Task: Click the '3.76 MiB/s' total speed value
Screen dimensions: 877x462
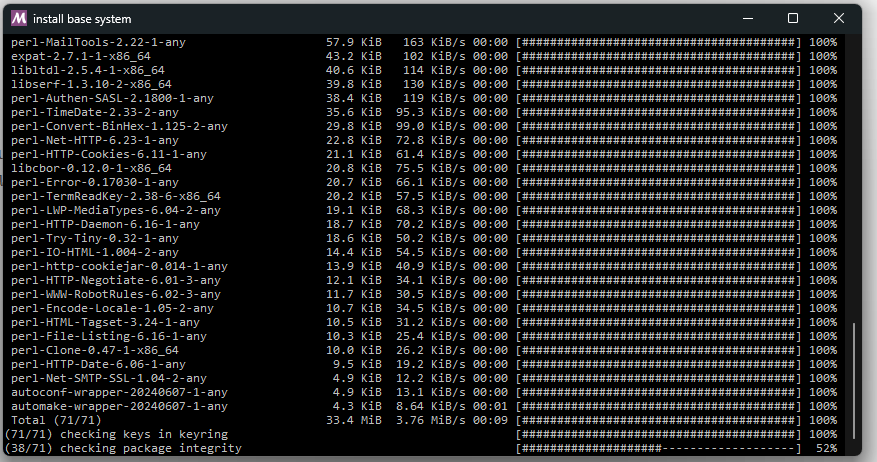Action: [431, 420]
